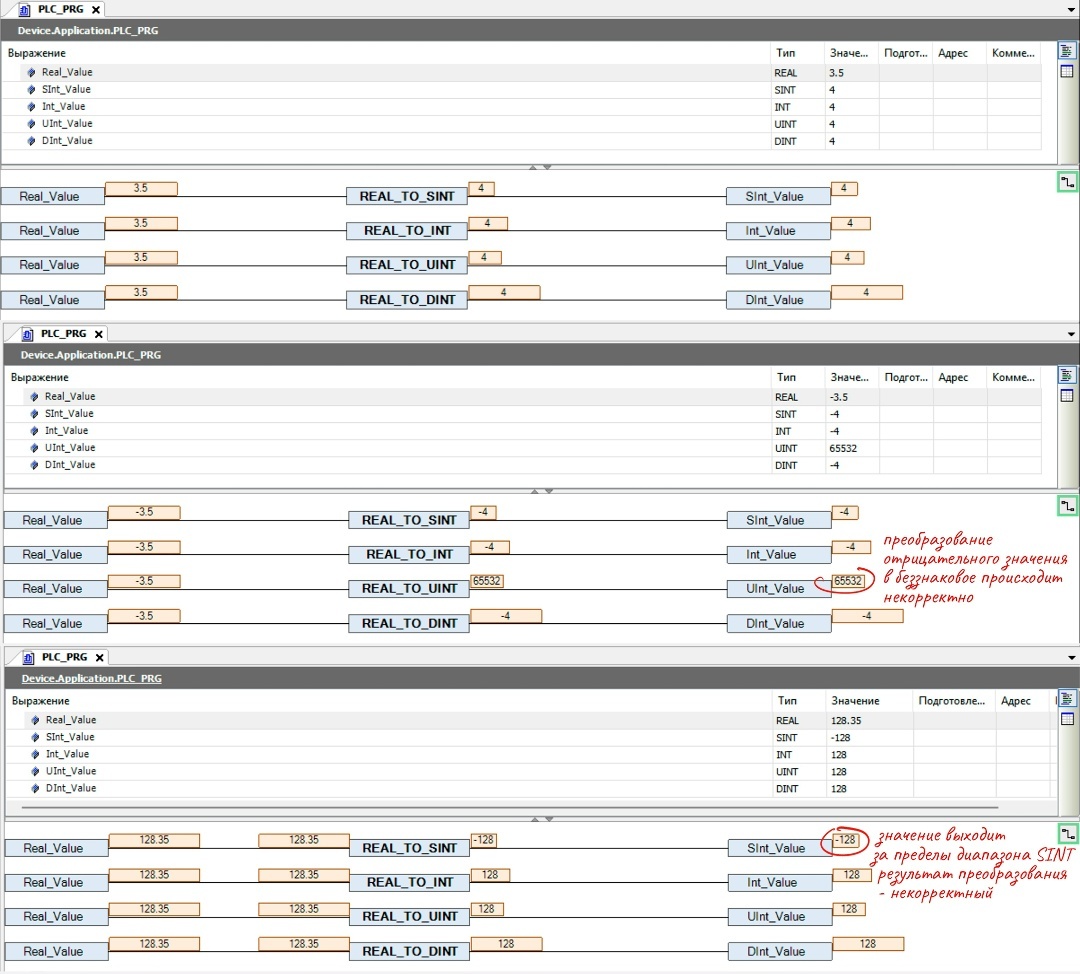Toggle tabular declaration view in the -3.5 panel
This screenshot has width=1080, height=974.
[x=1066, y=395]
